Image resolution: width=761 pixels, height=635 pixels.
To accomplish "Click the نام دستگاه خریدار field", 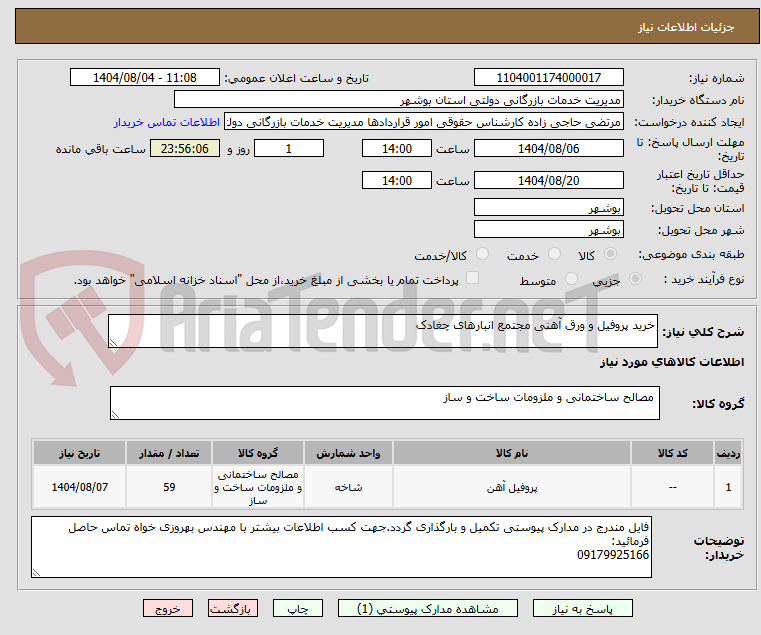I will point(398,100).
